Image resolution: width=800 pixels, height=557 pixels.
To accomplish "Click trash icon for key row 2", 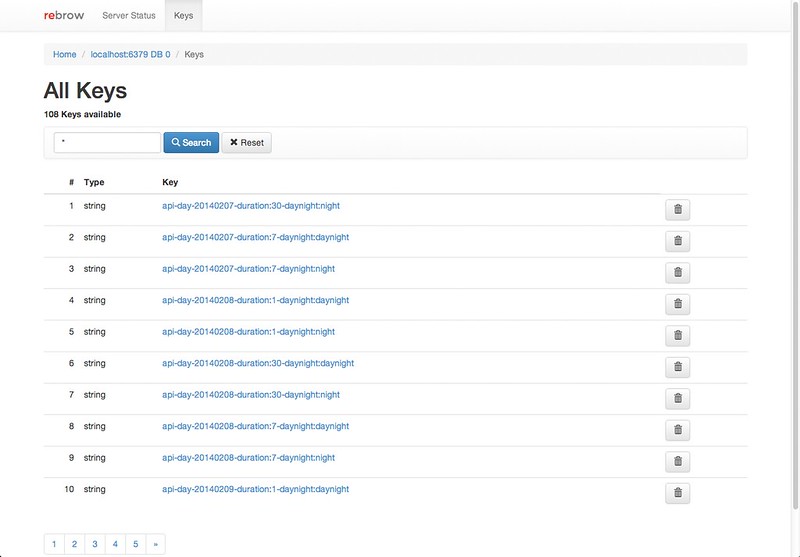I will [x=678, y=241].
